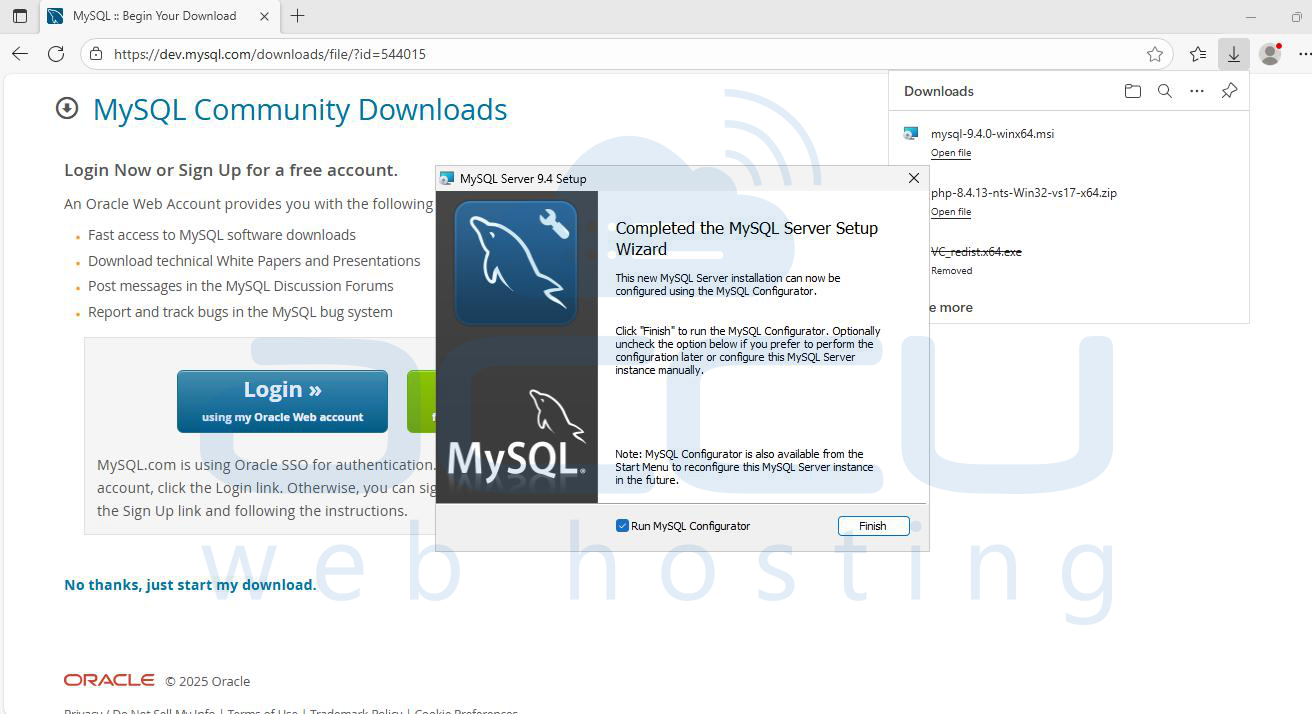Click "No thanks, just start my download"
The image size is (1312, 714).
pos(190,585)
